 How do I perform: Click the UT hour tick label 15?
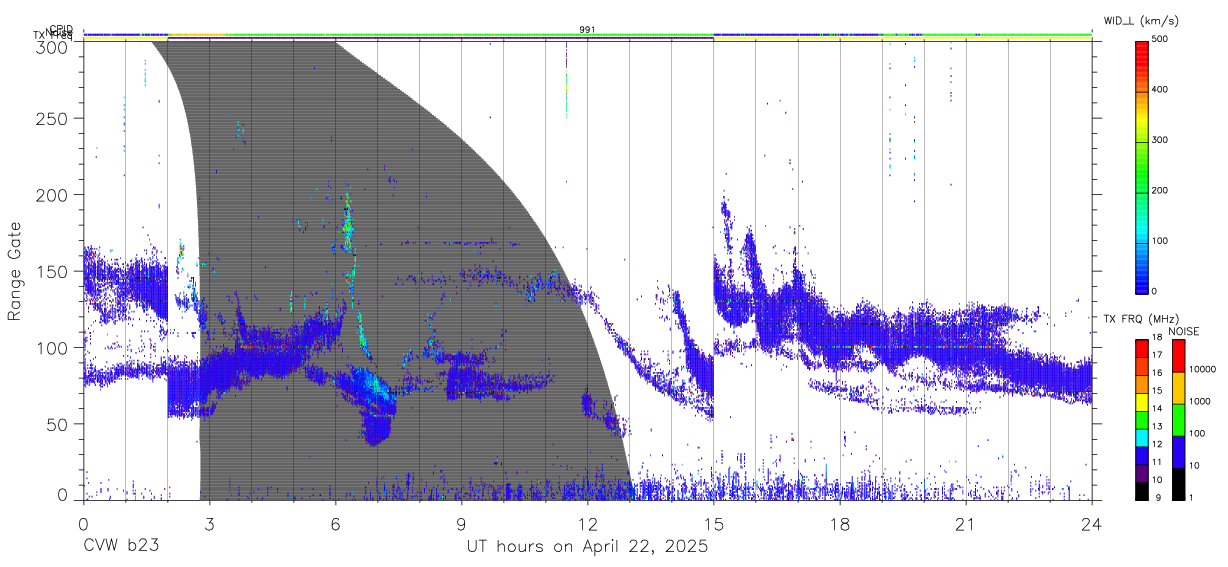(713, 523)
